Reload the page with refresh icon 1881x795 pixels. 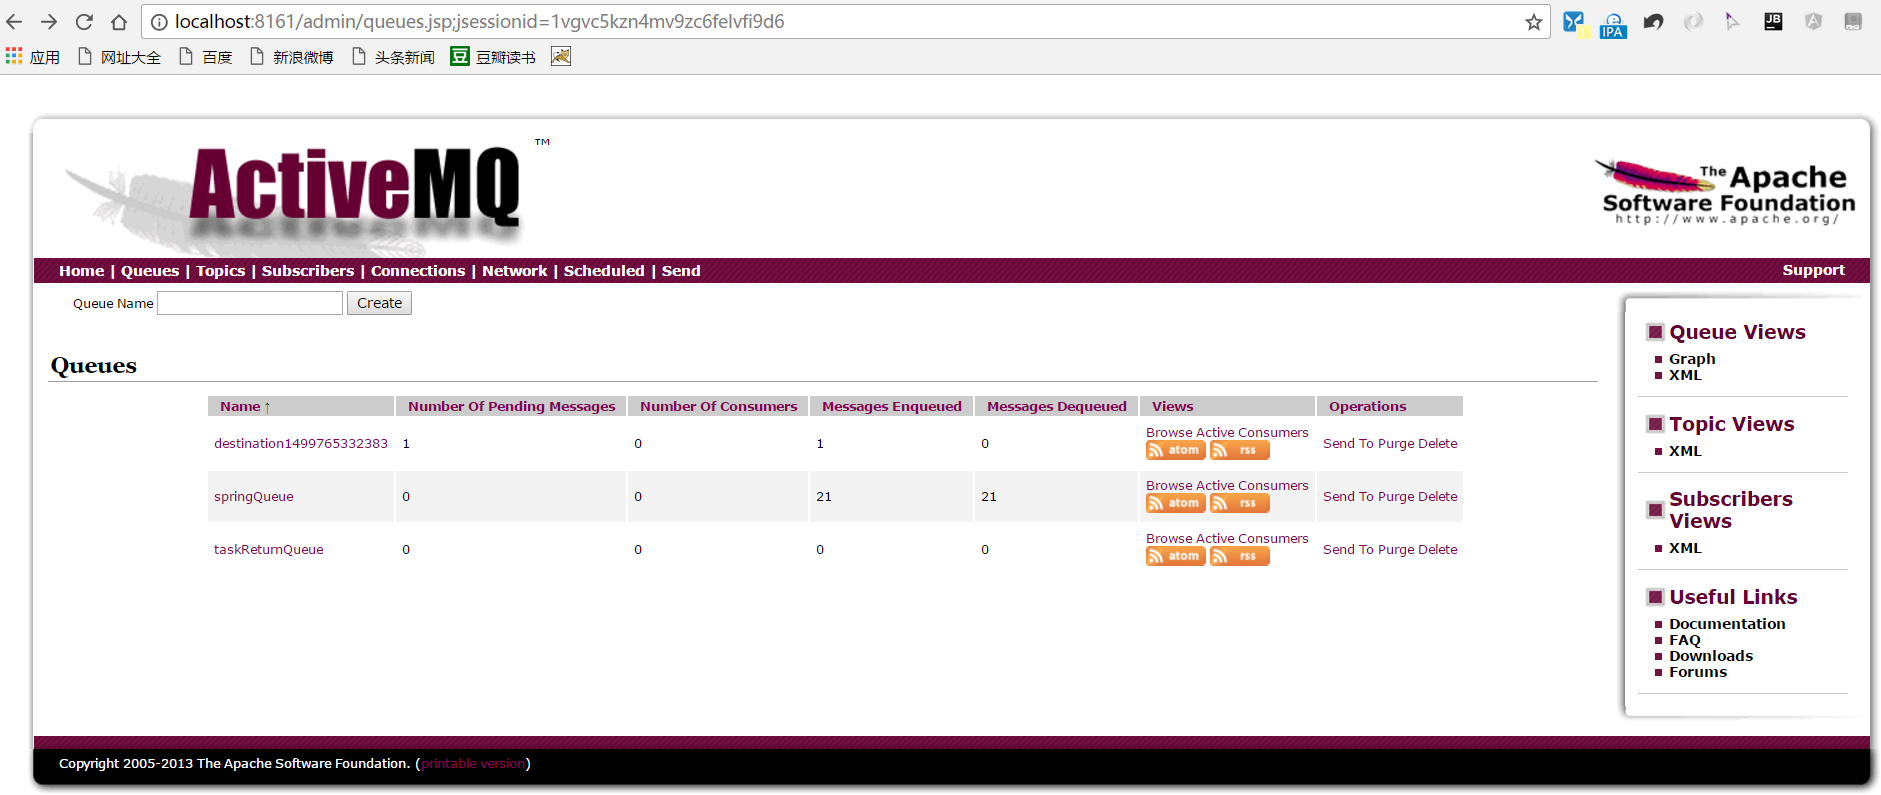[x=84, y=22]
